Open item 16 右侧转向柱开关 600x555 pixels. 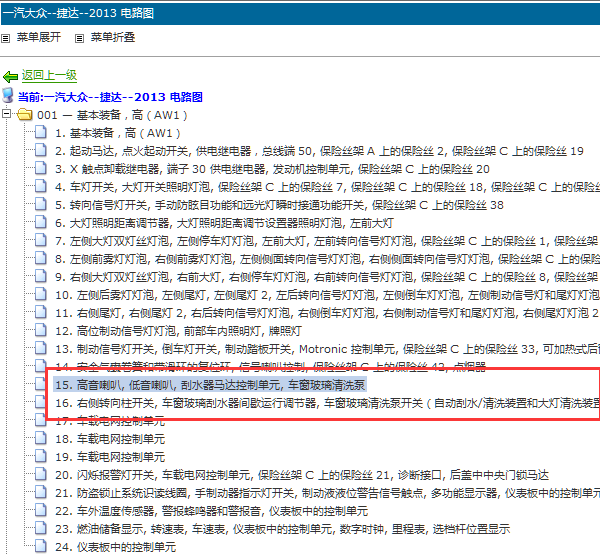(327, 403)
